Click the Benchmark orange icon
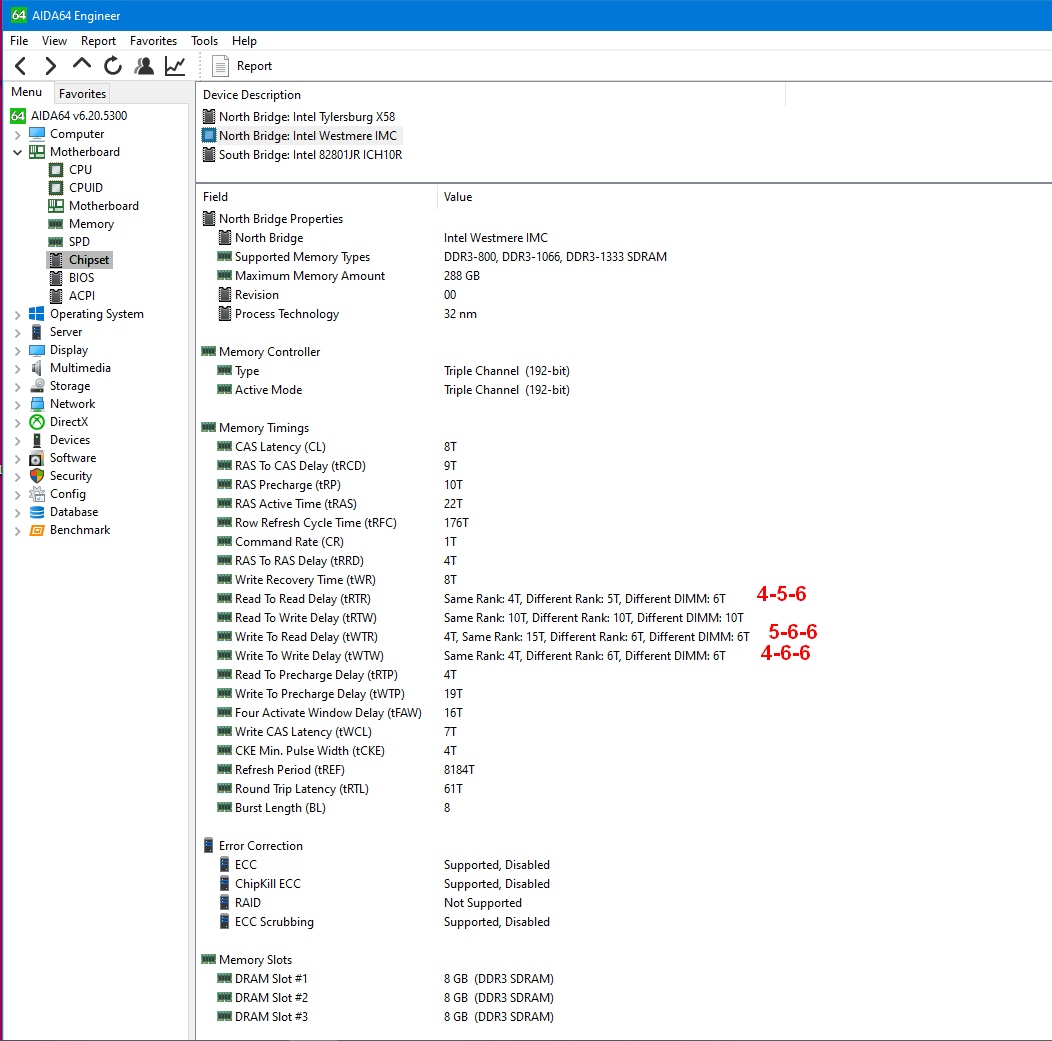The width and height of the screenshot is (1052, 1041). tap(37, 530)
